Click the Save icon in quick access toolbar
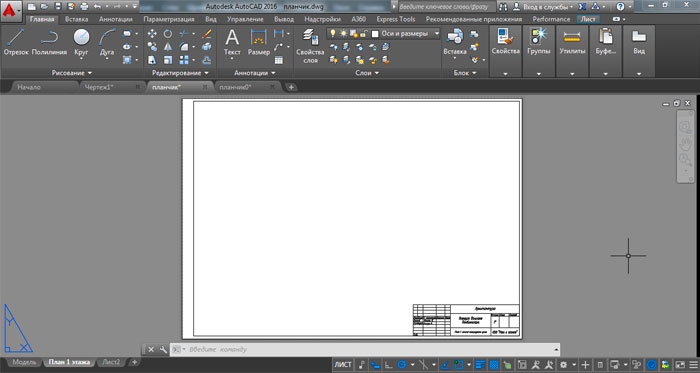 click(x=58, y=7)
